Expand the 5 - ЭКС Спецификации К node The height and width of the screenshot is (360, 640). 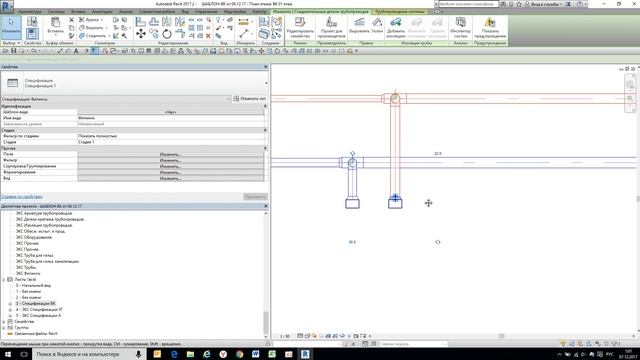point(10,316)
